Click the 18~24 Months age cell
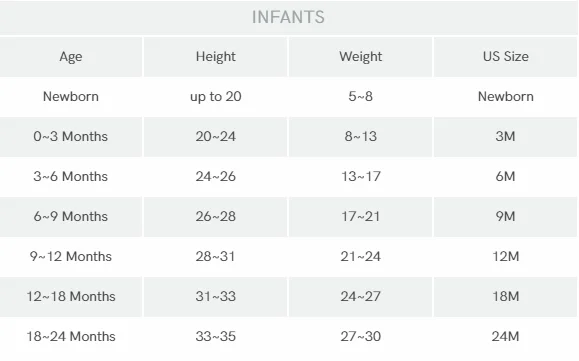This screenshot has height=361, width=579. click(71, 337)
